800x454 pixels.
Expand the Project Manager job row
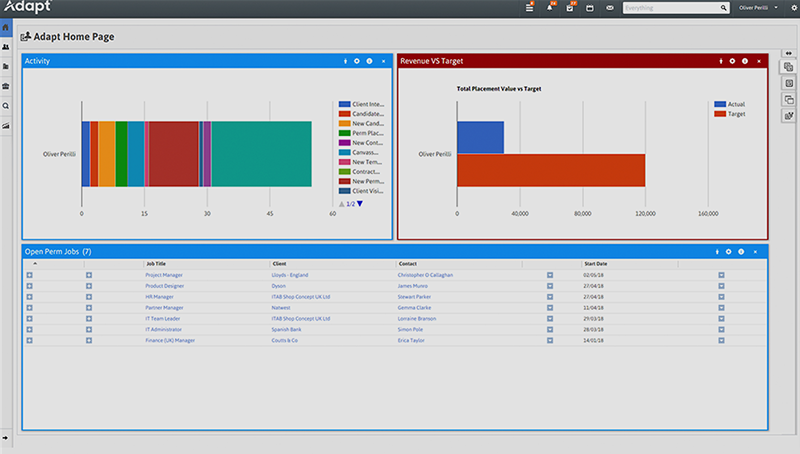point(30,274)
